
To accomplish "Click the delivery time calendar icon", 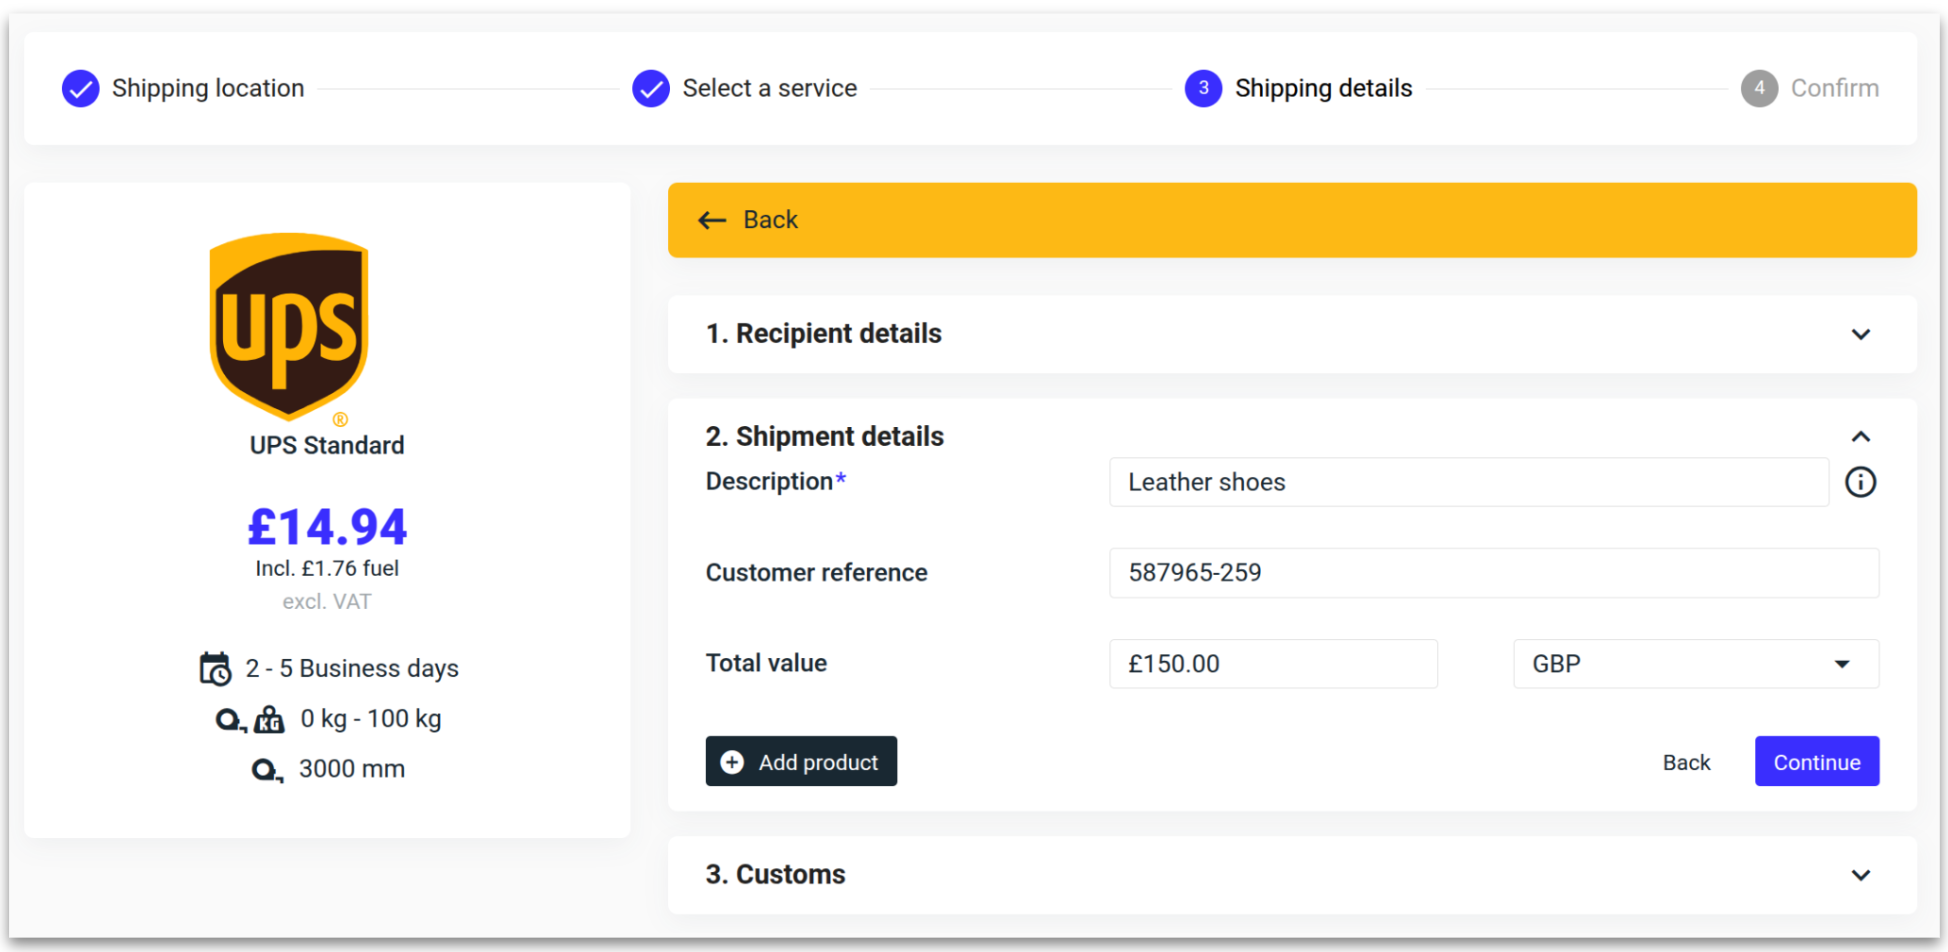I will 215,668.
